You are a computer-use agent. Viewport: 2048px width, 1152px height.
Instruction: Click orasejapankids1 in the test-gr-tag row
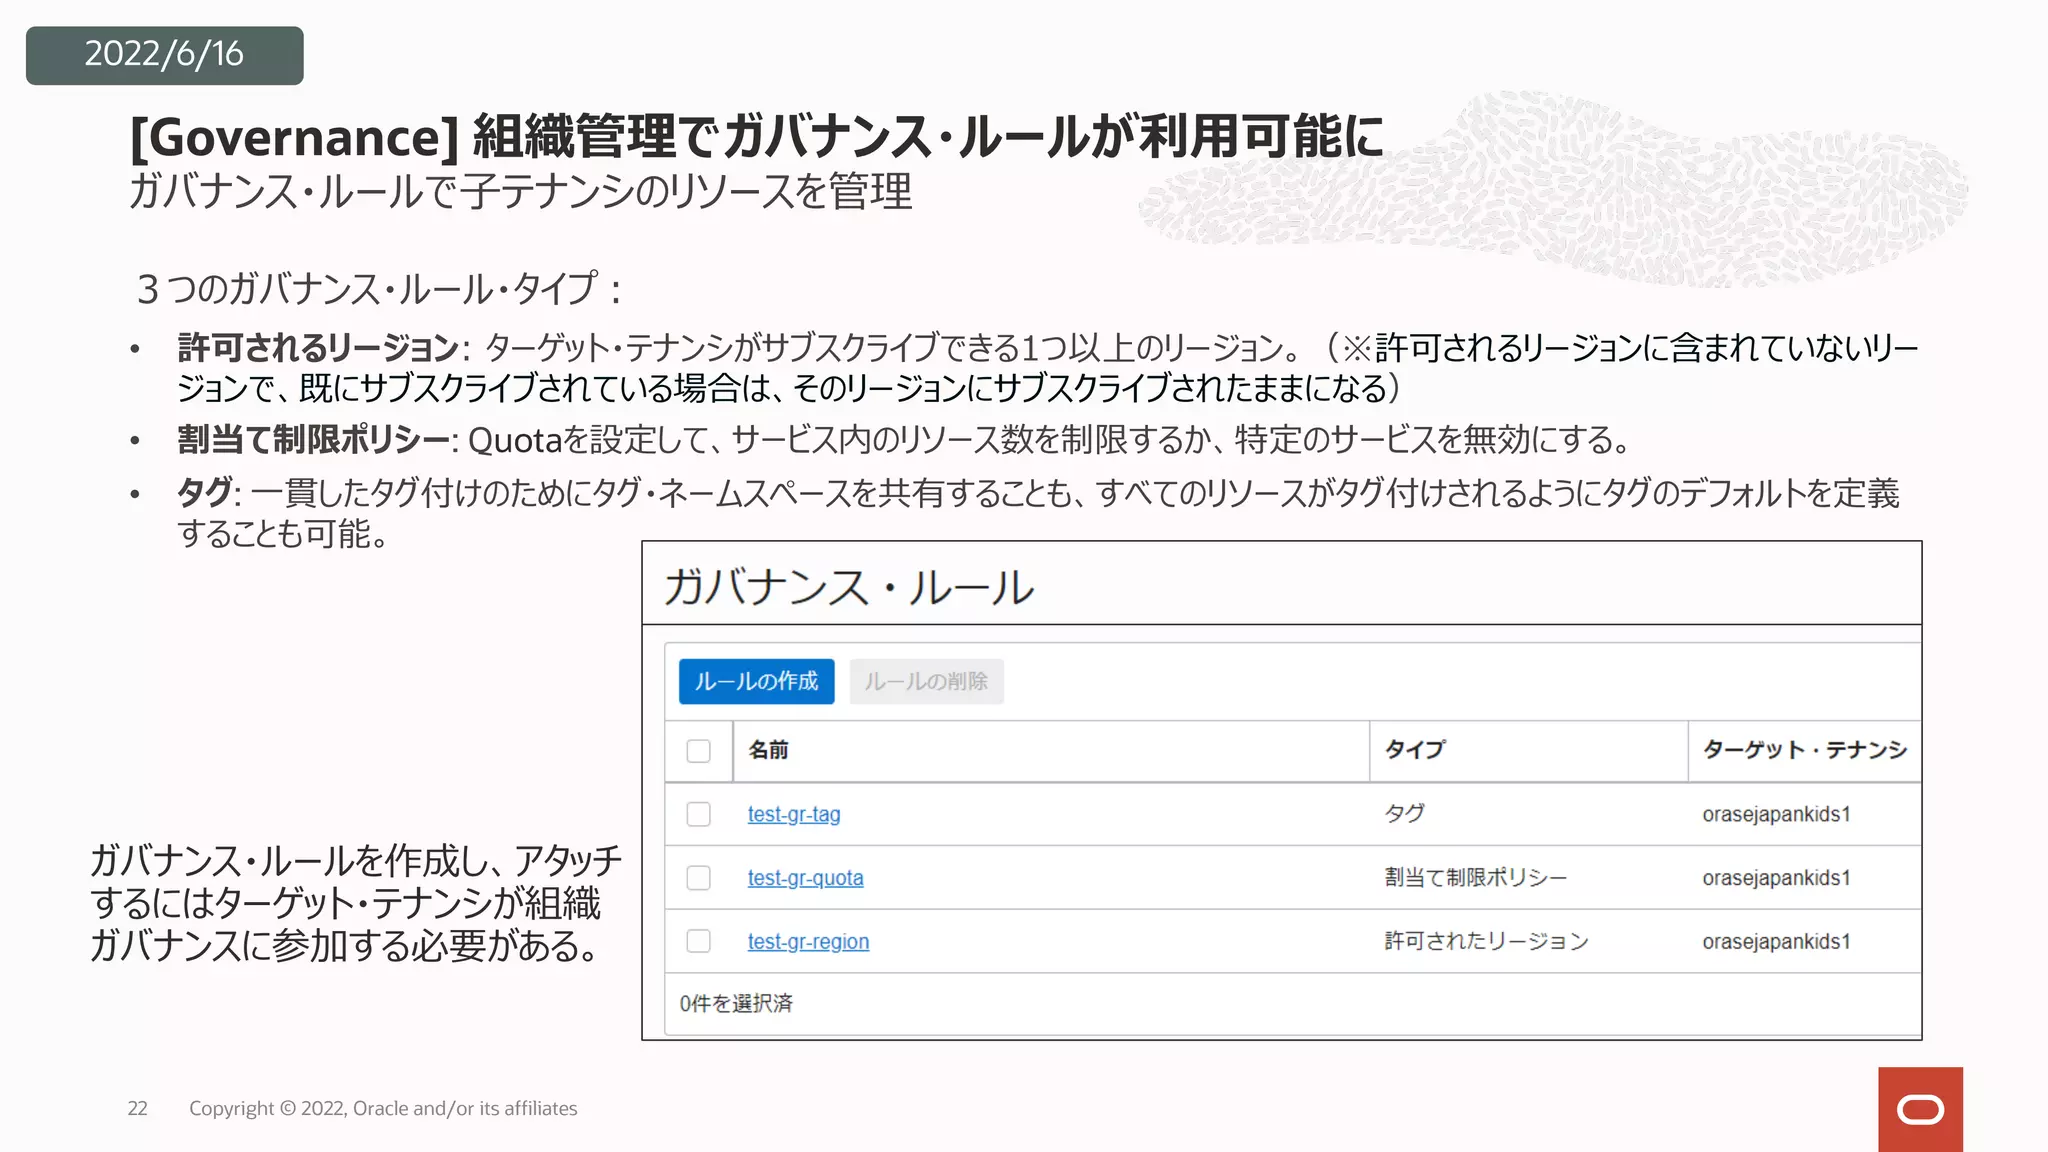(x=1776, y=814)
